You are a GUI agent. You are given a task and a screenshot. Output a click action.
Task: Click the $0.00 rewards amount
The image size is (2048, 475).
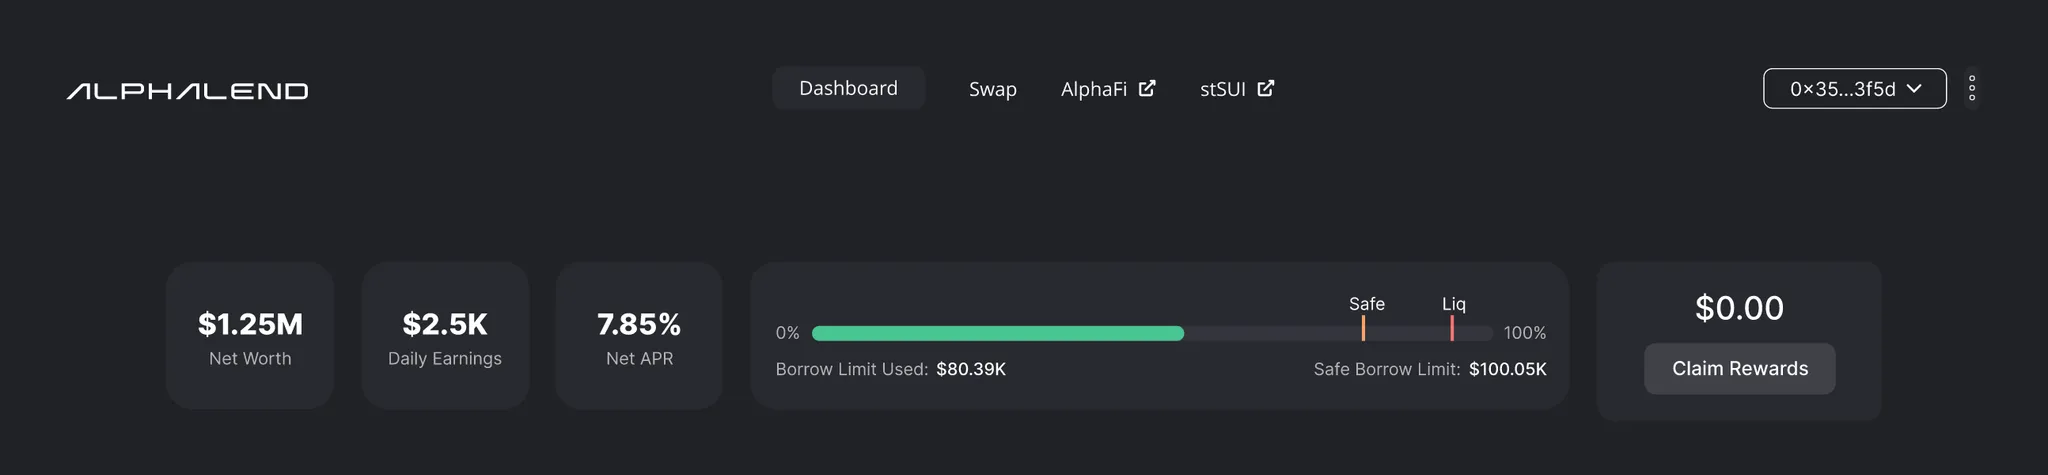tap(1739, 308)
